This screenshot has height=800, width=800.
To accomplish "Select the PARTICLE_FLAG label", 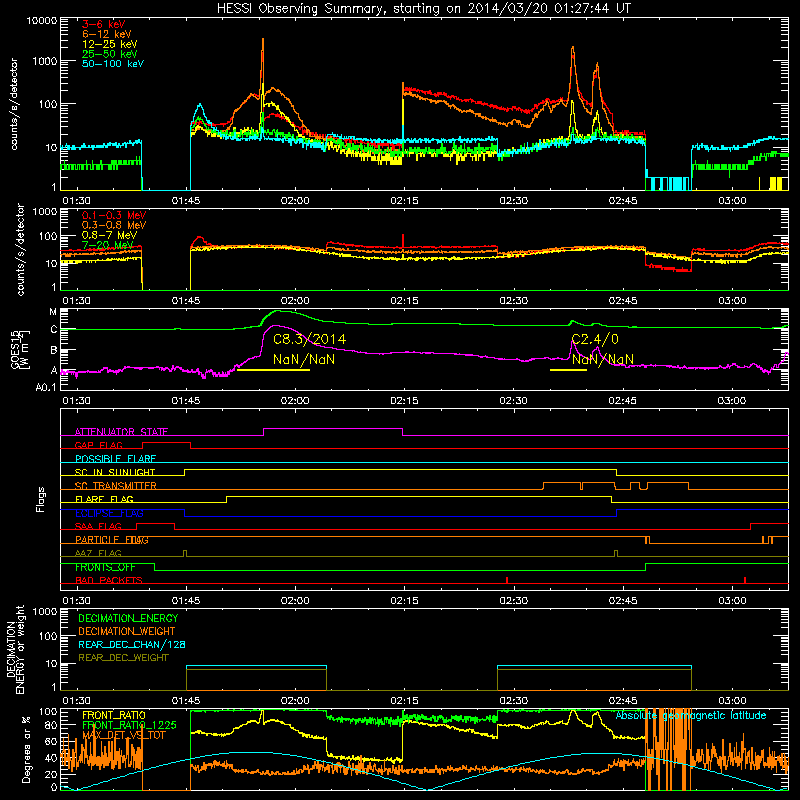I will (x=112, y=540).
